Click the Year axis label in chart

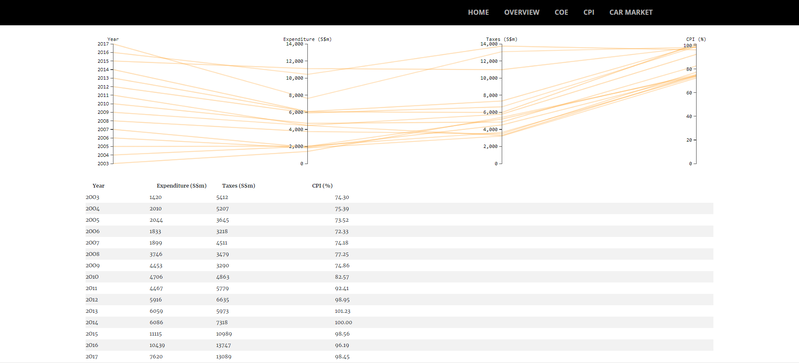(x=113, y=39)
